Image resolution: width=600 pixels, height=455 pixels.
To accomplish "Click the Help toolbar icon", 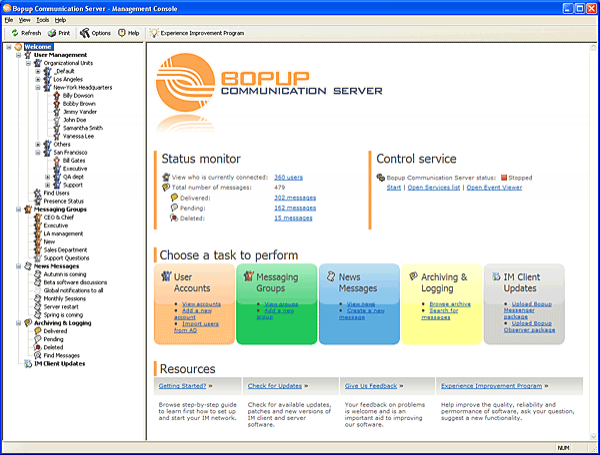I will 122,33.
